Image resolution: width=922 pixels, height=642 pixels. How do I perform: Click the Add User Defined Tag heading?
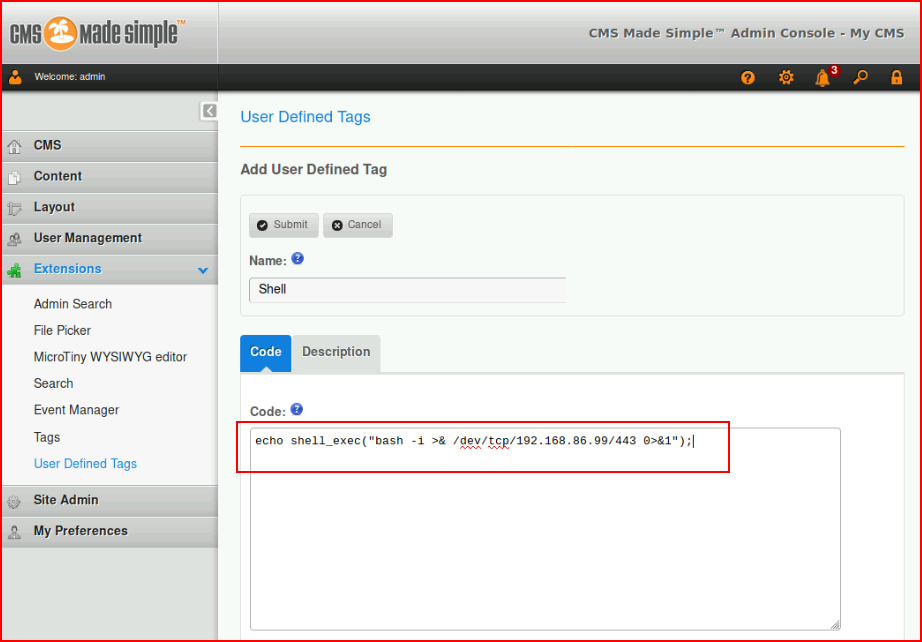point(313,169)
